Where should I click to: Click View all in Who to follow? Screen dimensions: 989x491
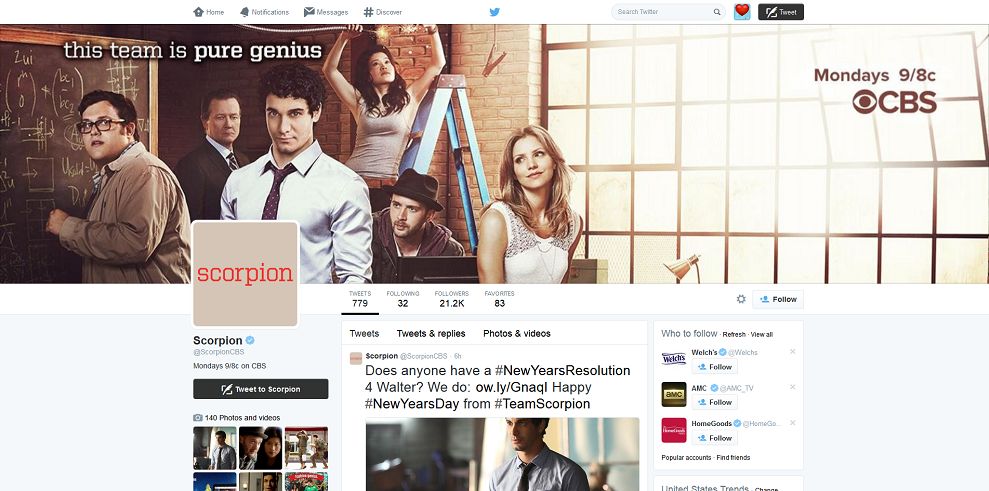click(x=761, y=334)
